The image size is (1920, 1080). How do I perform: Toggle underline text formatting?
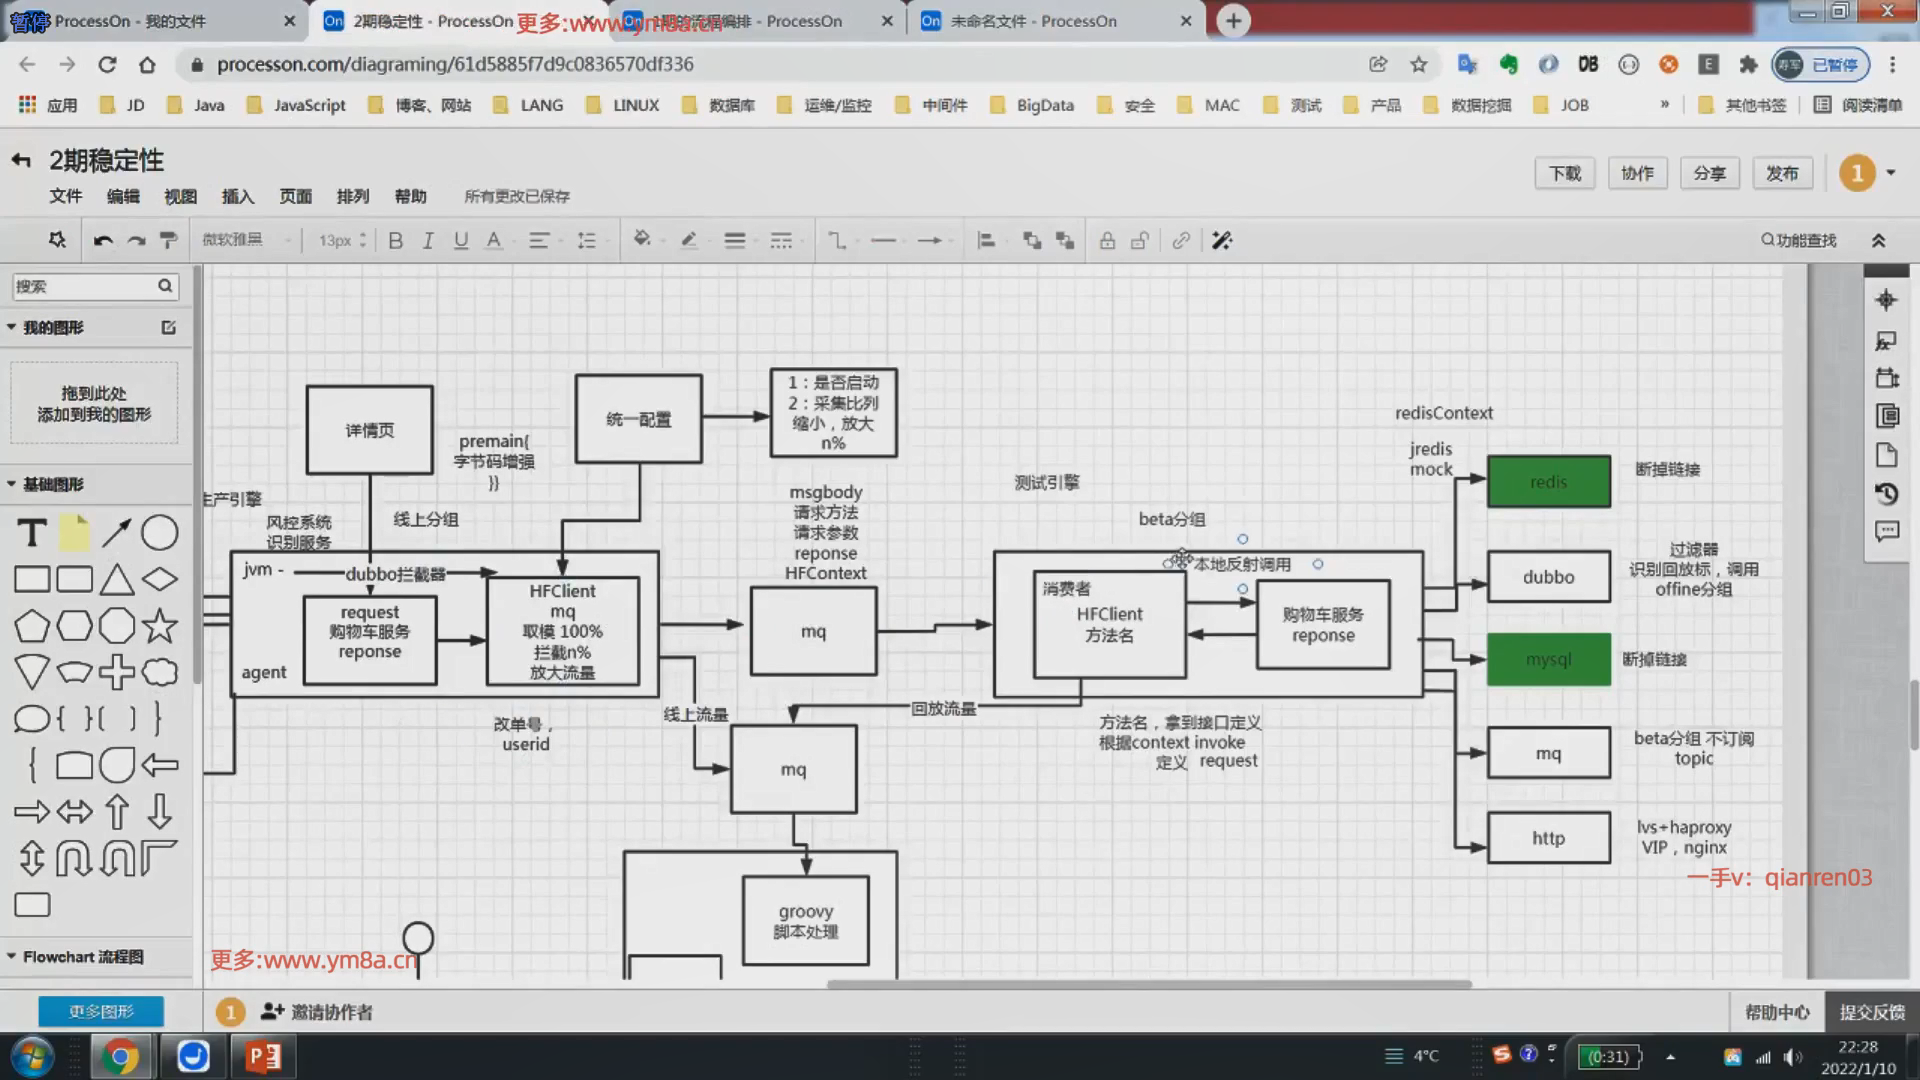[461, 240]
